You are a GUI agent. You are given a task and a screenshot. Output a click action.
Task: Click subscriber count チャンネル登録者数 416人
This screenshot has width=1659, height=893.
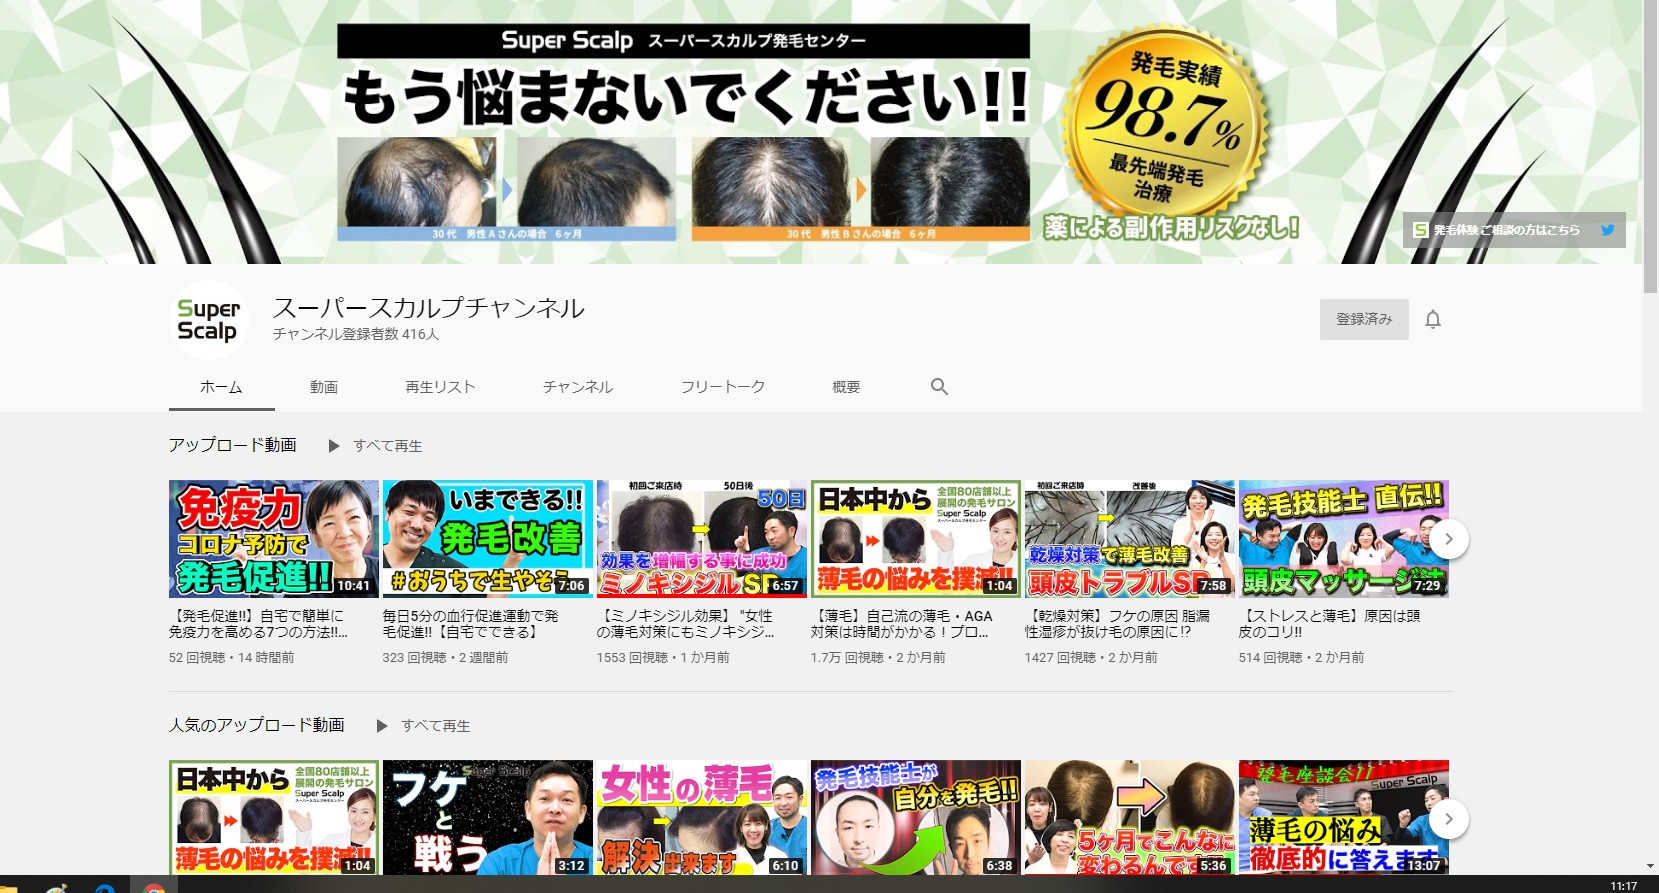(356, 335)
